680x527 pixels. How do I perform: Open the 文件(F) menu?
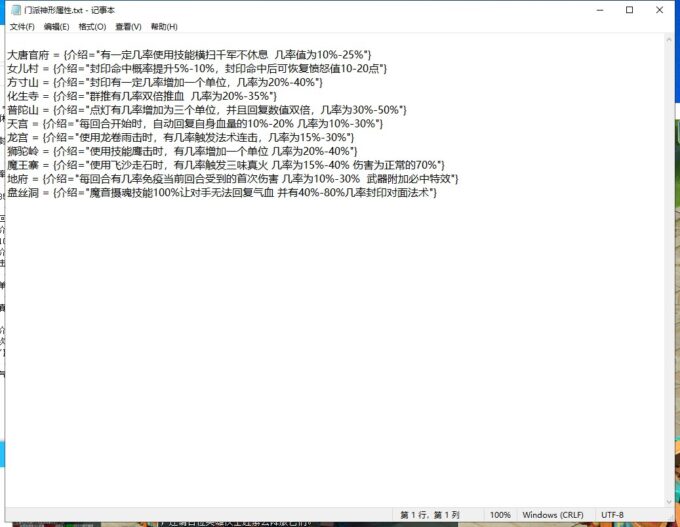coord(22,26)
